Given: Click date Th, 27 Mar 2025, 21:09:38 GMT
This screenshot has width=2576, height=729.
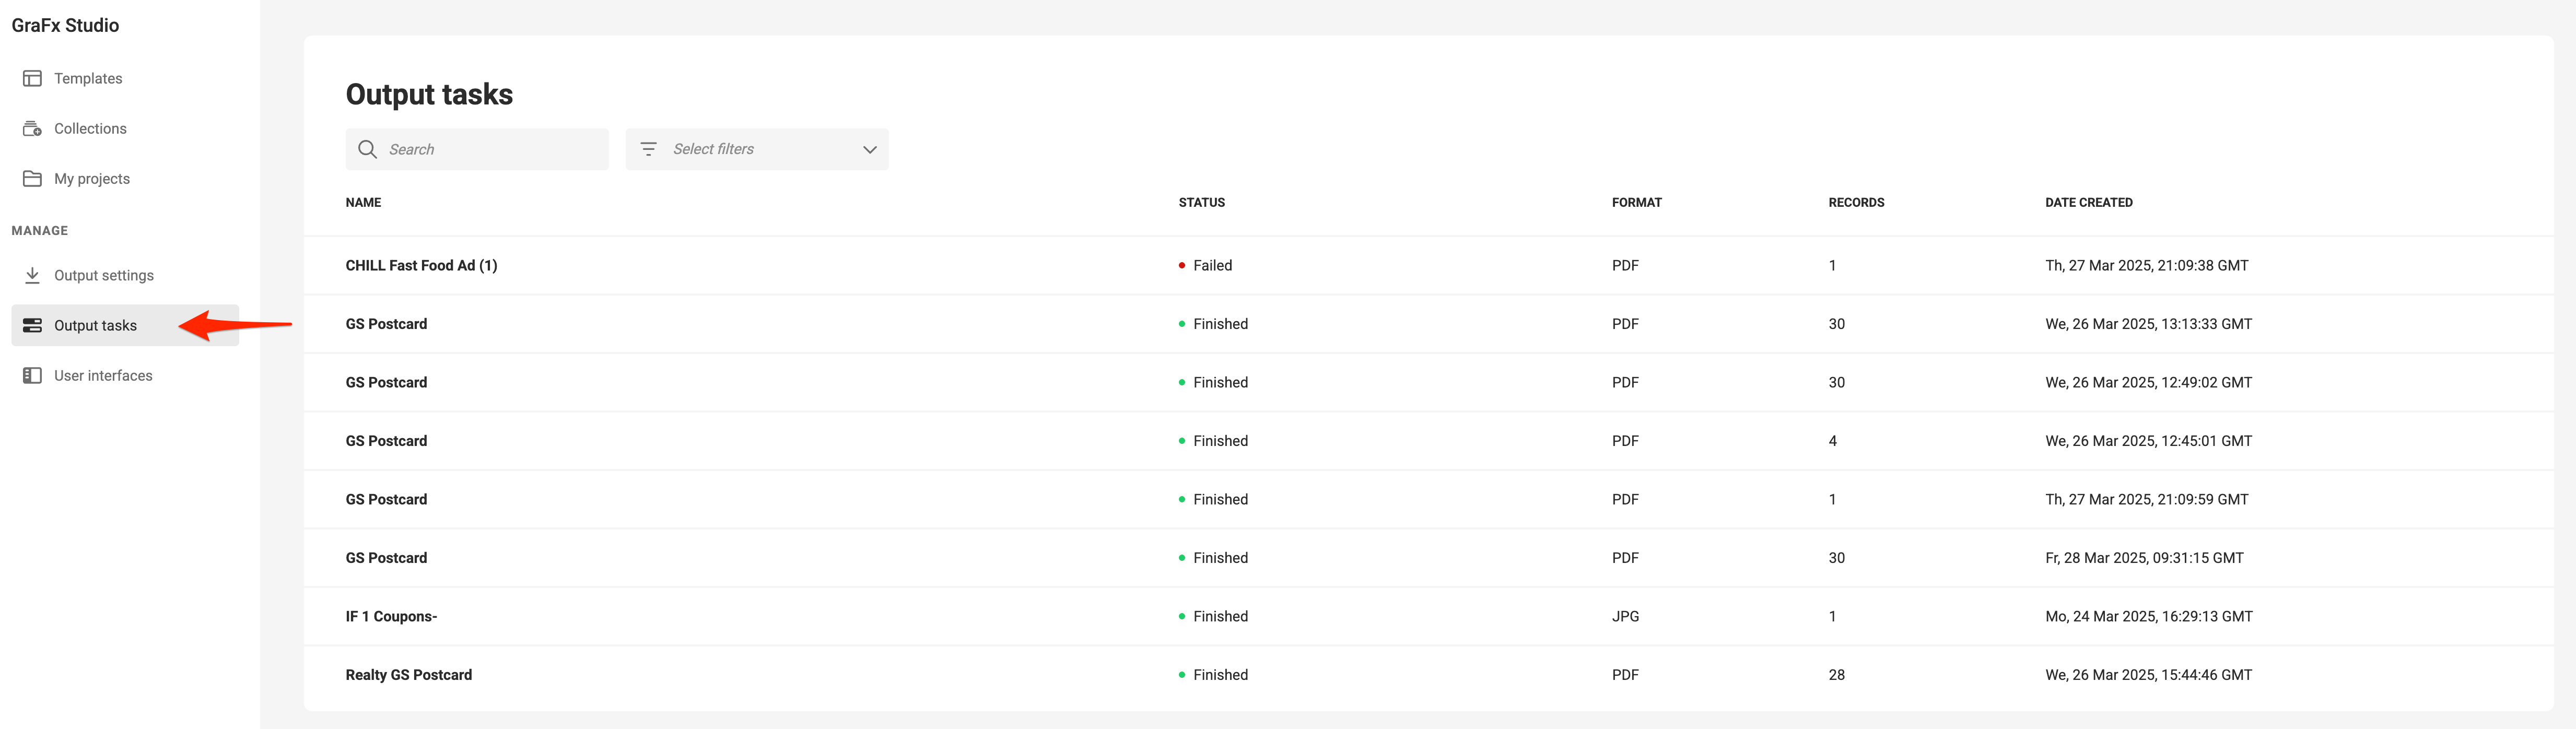Looking at the screenshot, I should (x=2146, y=265).
